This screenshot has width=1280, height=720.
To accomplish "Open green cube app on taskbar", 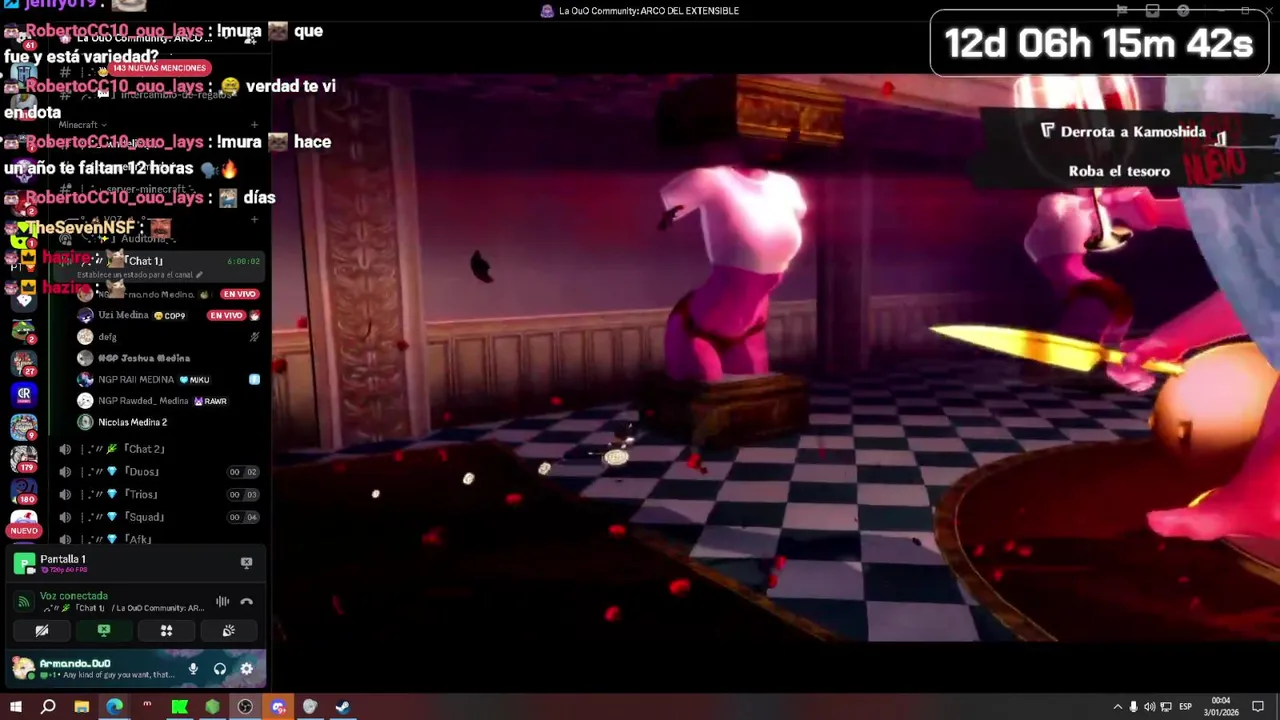I will 212,707.
